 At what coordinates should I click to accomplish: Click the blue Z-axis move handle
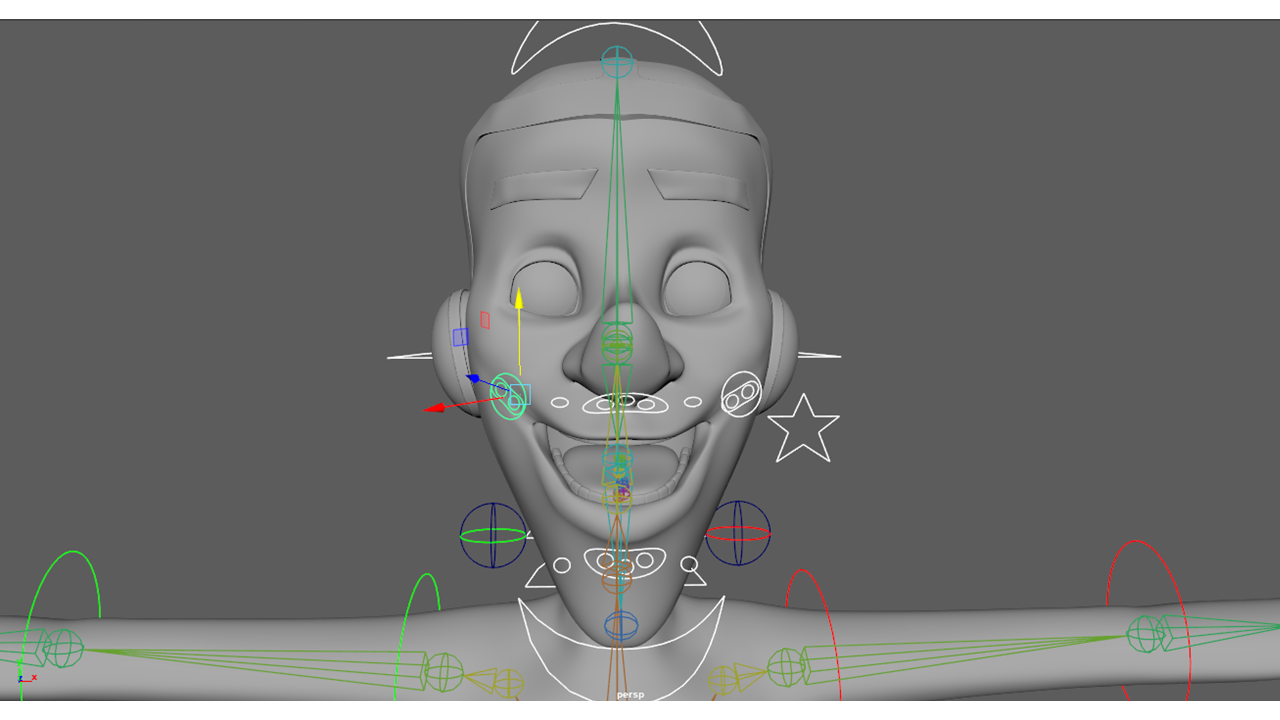(474, 379)
